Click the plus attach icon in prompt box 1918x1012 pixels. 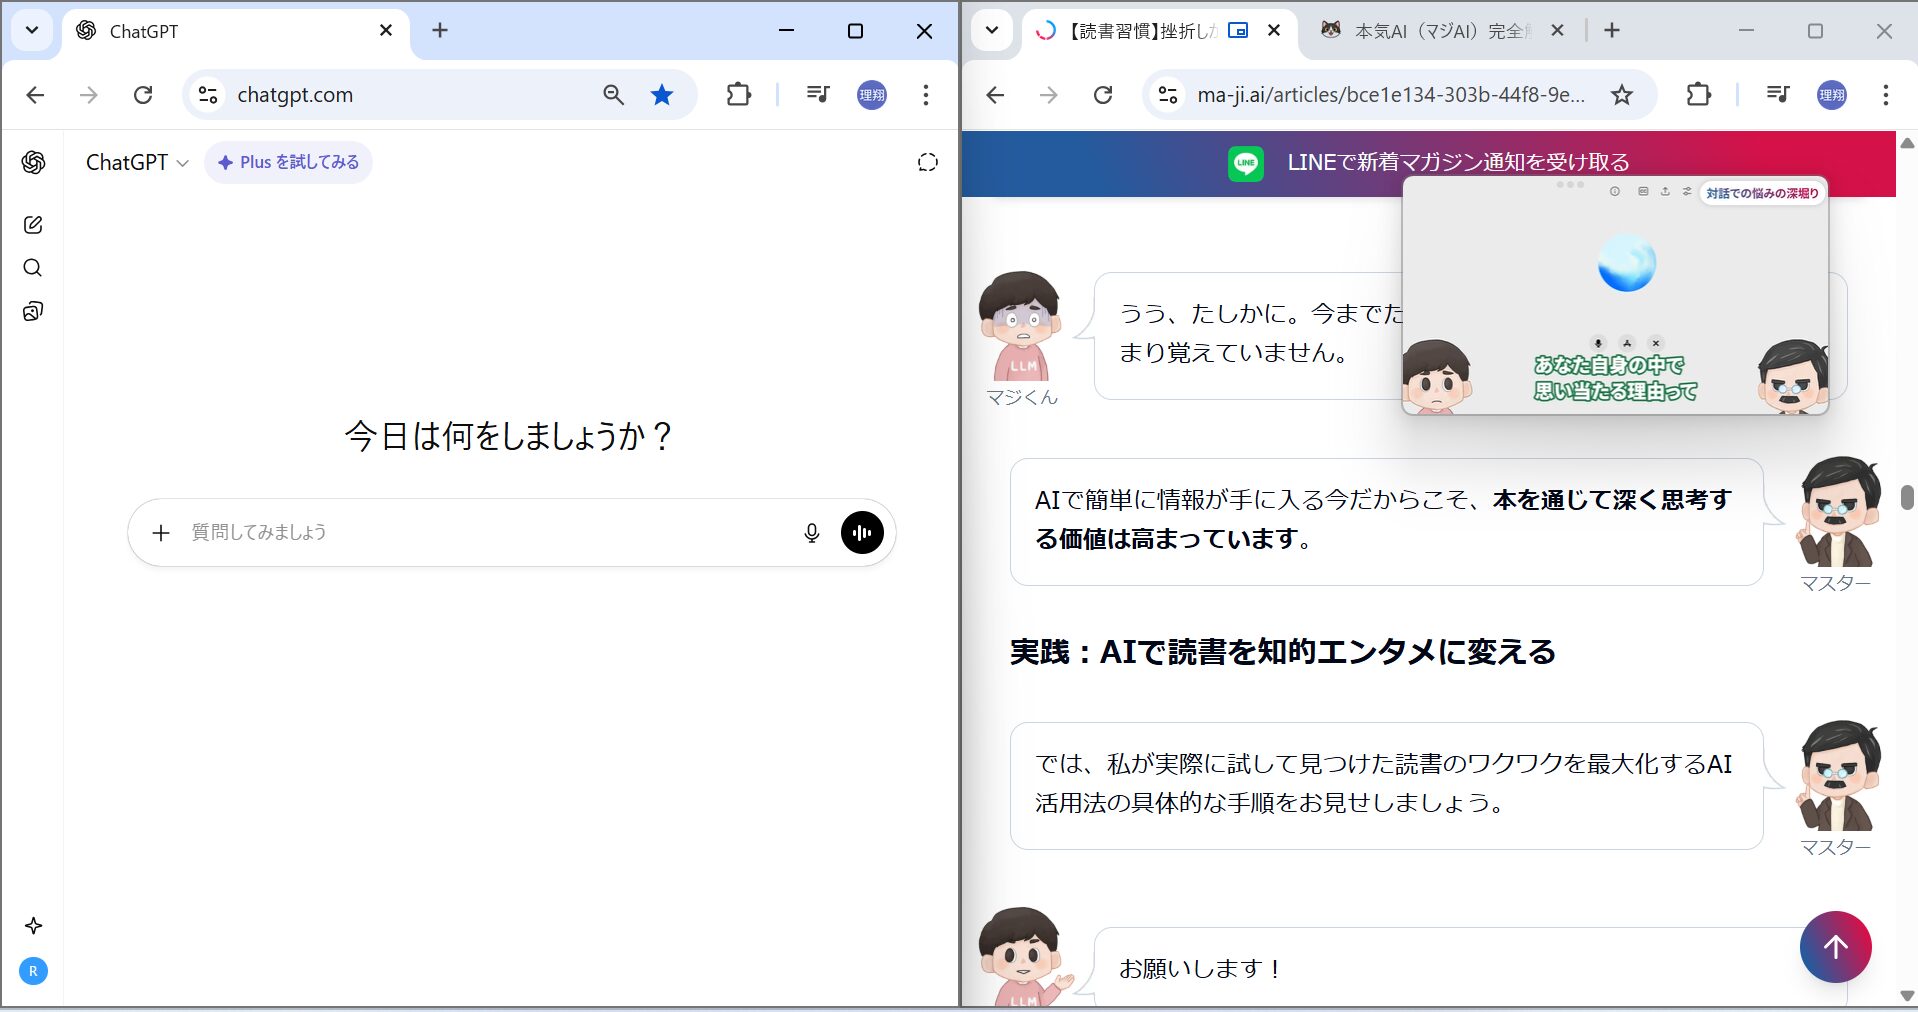pyautogui.click(x=161, y=533)
